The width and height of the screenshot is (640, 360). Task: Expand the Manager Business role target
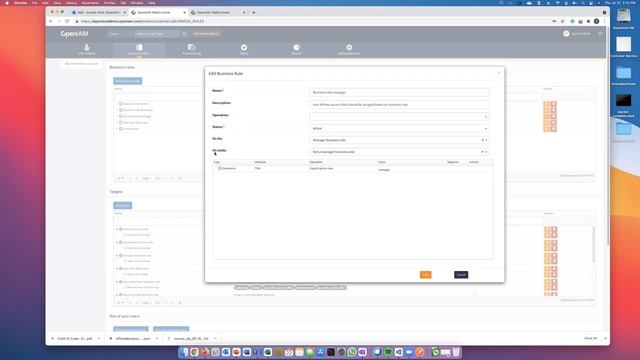(117, 256)
